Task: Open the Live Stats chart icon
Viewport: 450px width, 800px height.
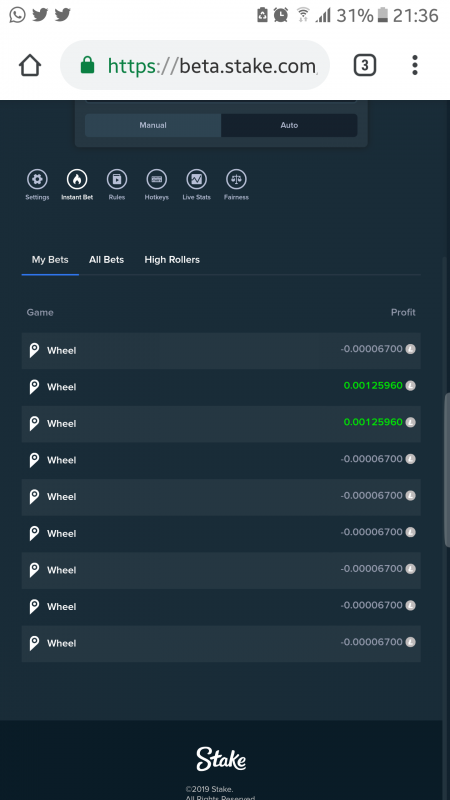Action: [x=196, y=180]
